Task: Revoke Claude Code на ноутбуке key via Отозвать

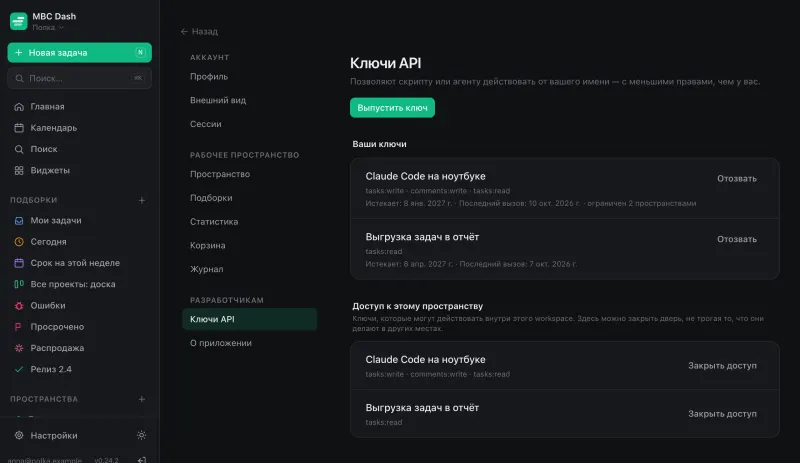Action: [x=737, y=179]
